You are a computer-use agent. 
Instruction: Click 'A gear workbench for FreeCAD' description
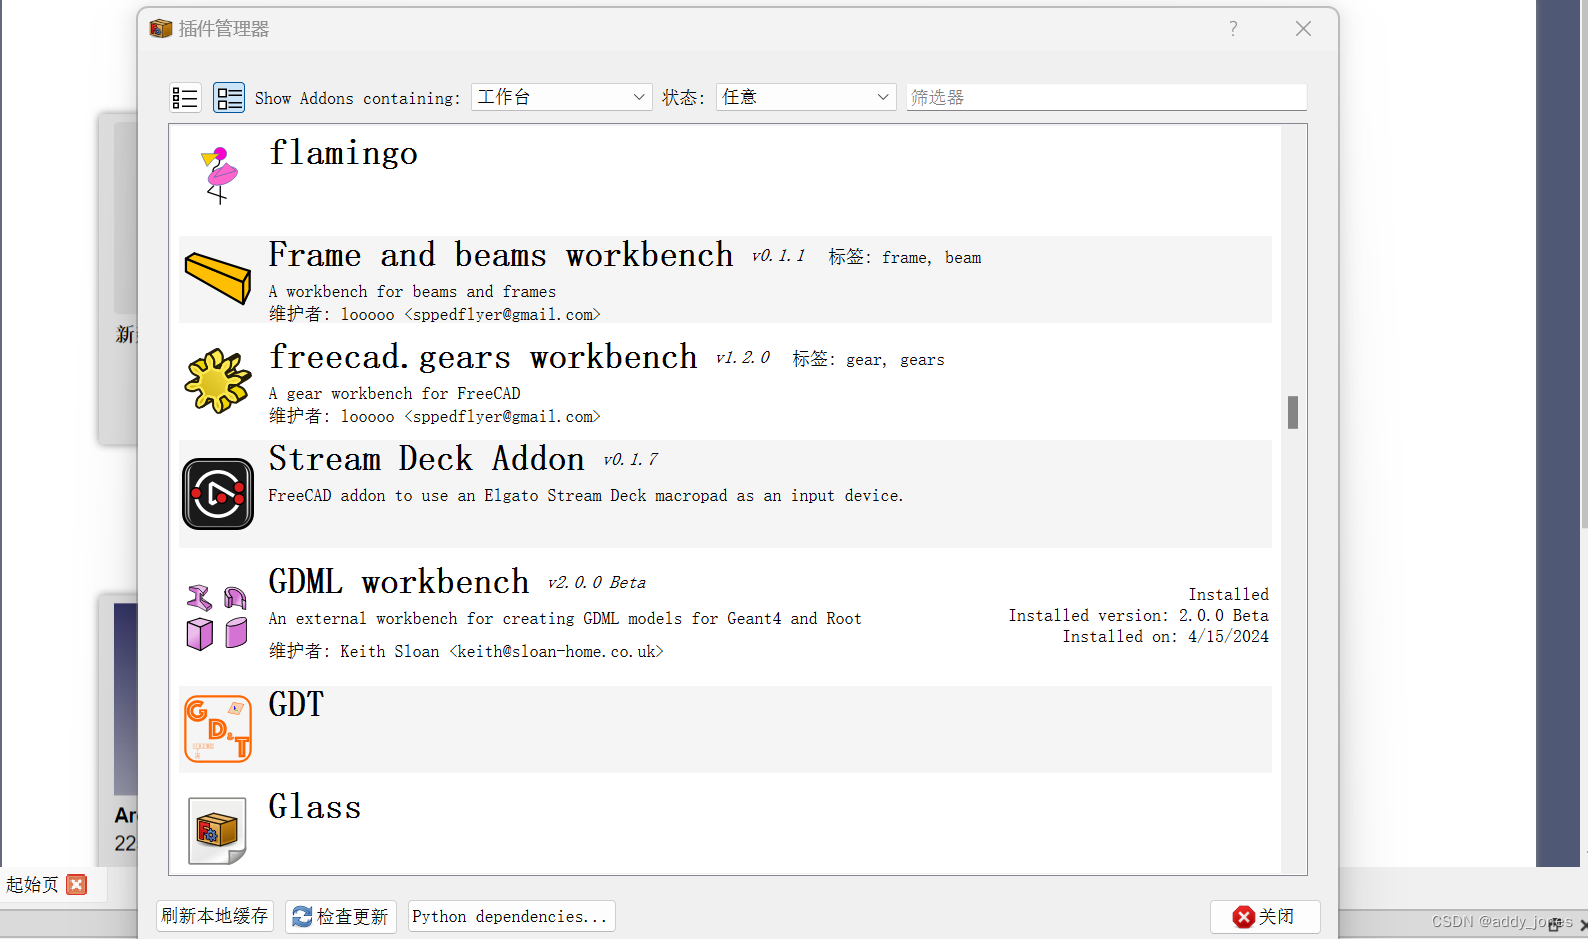[394, 394]
